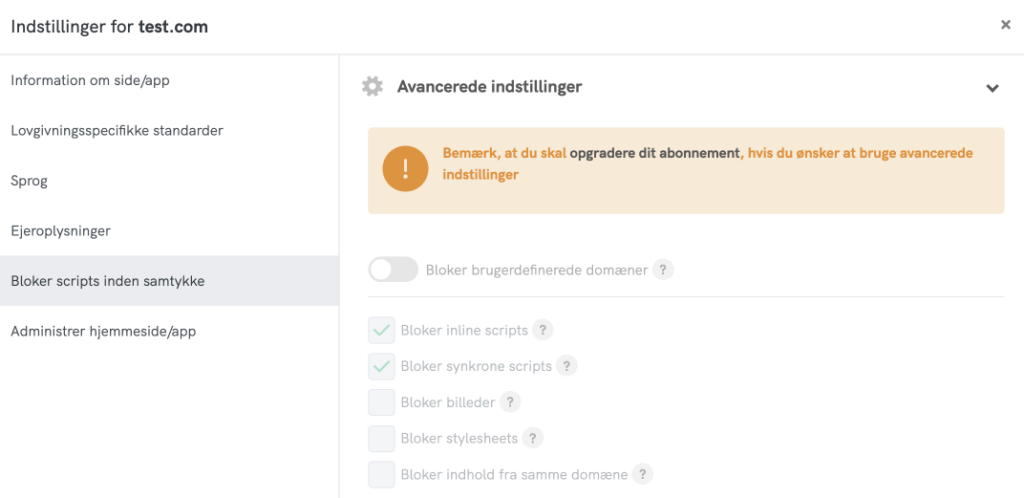Image resolution: width=1024 pixels, height=498 pixels.
Task: Open help tooltip for Bloker stylesheets
Action: tap(532, 438)
